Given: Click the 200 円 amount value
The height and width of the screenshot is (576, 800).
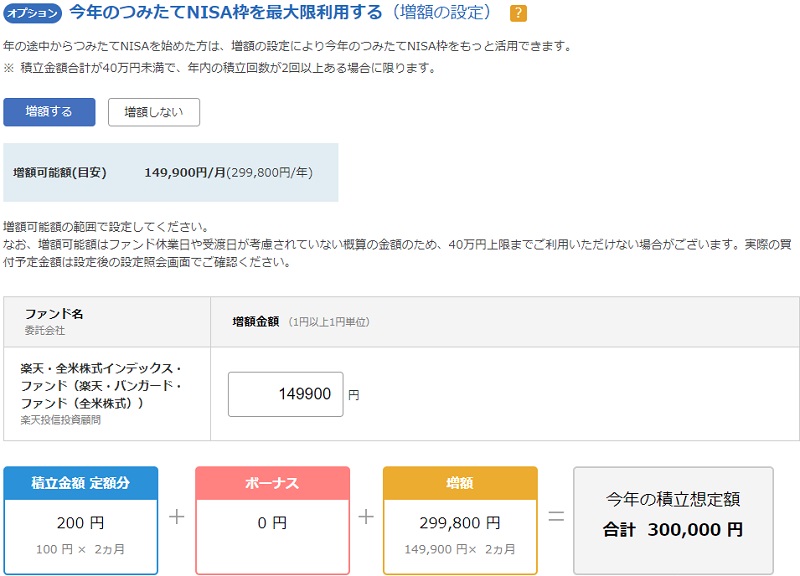Looking at the screenshot, I should coord(81,522).
